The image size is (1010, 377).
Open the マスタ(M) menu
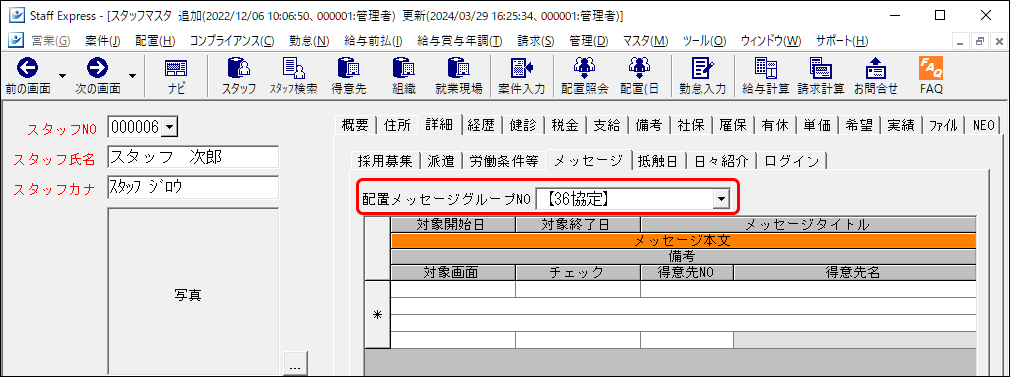[x=645, y=41]
